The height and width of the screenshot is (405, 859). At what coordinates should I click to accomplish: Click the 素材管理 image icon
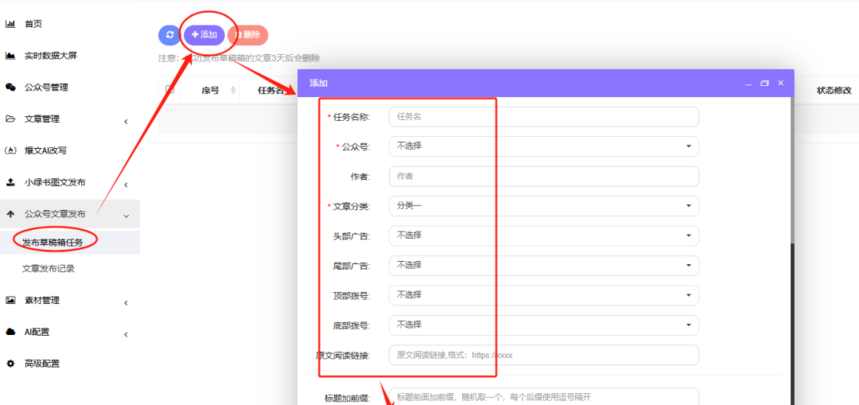pyautogui.click(x=10, y=300)
